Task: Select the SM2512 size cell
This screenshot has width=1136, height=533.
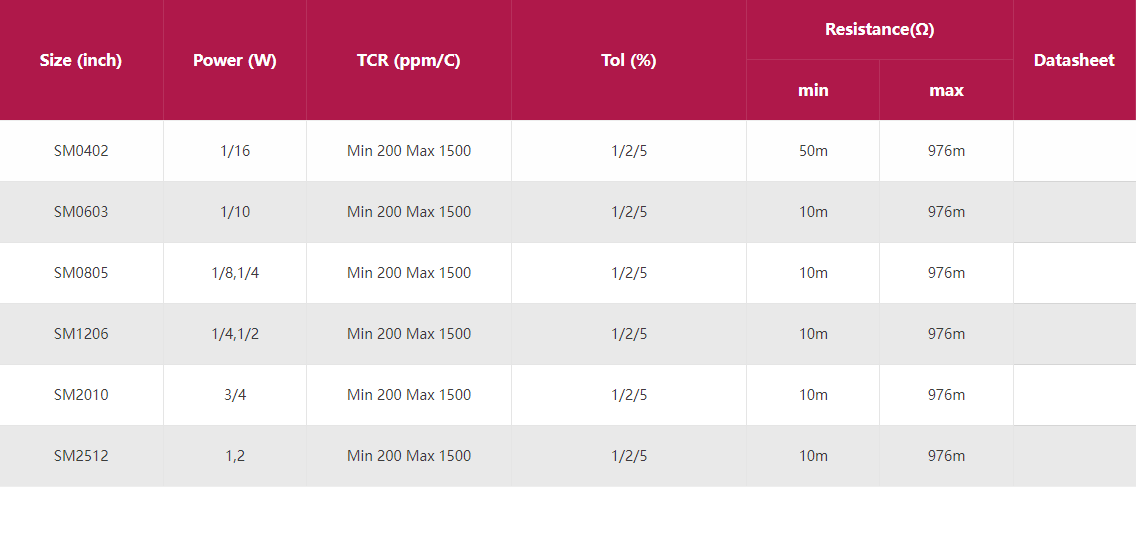Action: 81,456
